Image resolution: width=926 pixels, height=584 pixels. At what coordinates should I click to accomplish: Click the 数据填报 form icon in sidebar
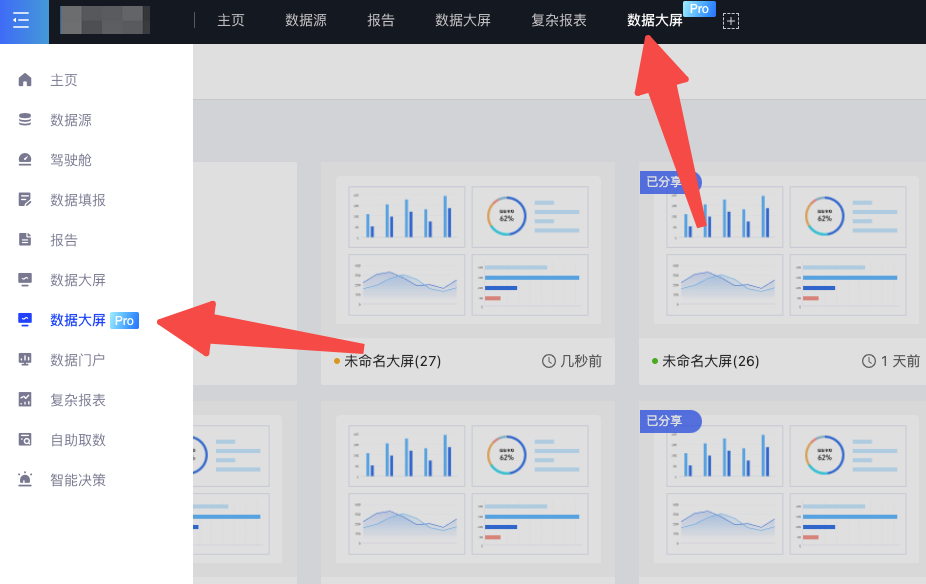(x=25, y=200)
